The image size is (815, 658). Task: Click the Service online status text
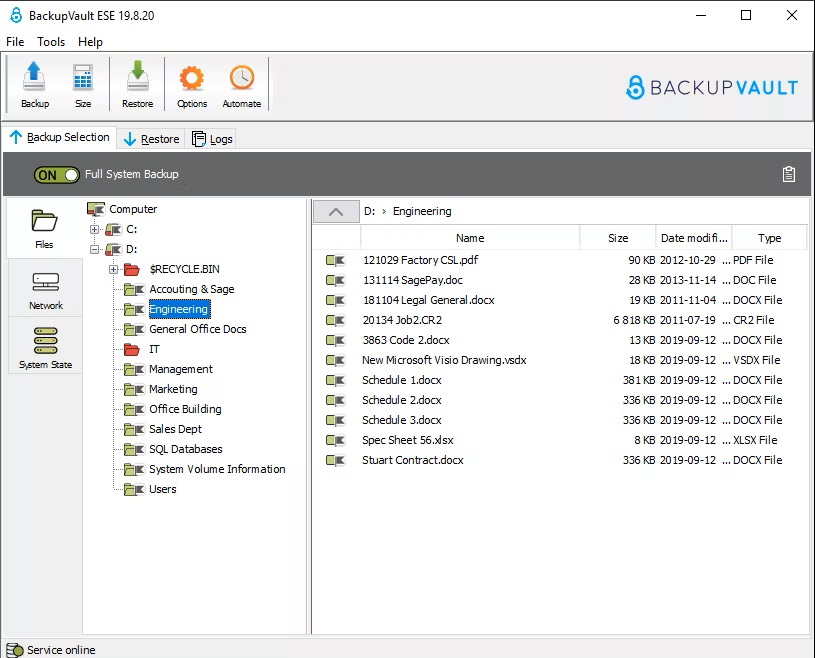pos(61,650)
